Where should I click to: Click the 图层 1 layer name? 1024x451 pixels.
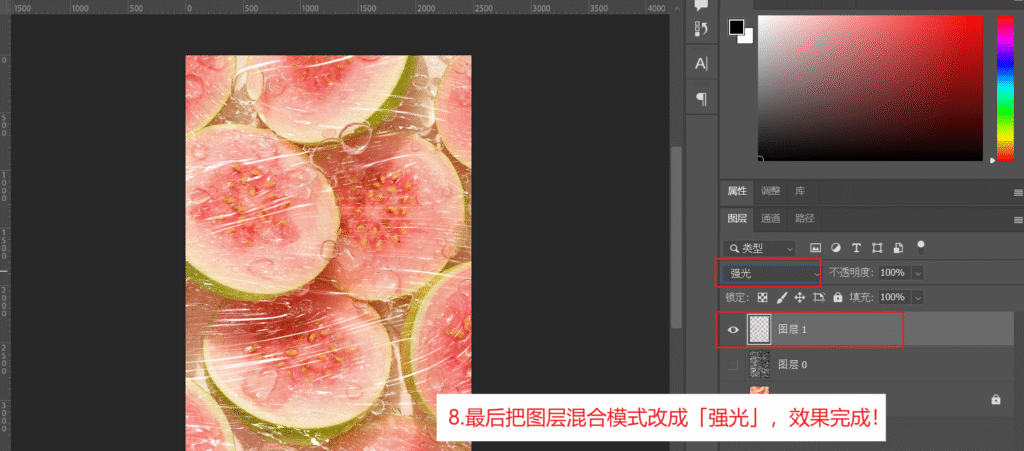click(793, 330)
